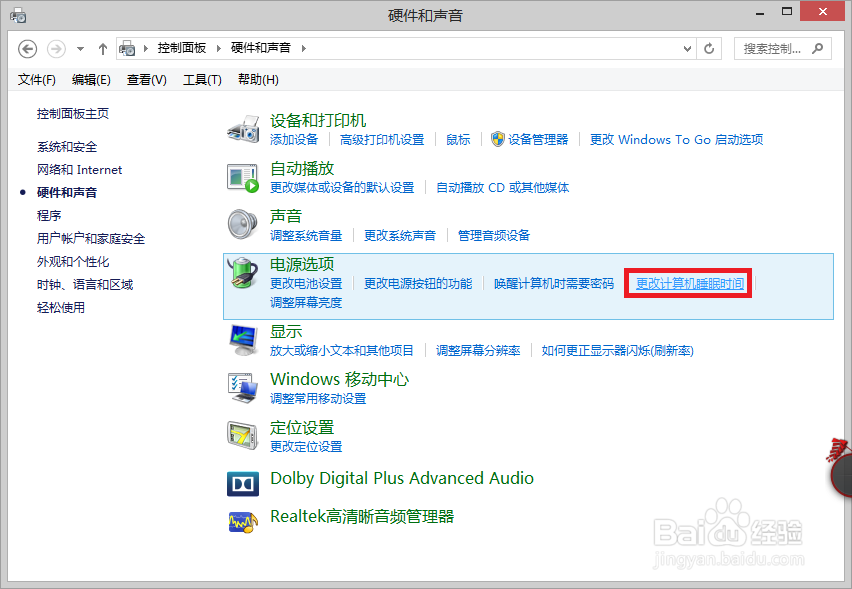Image resolution: width=852 pixels, height=589 pixels.
Task: Open the 帮助(H) menu
Action: pos(258,80)
